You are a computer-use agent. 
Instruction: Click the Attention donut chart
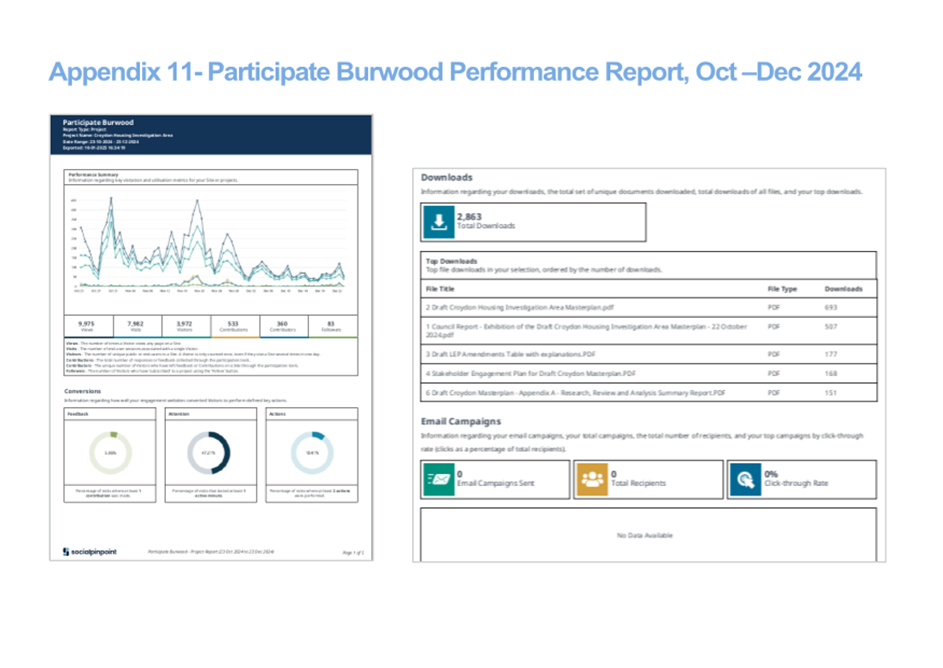[x=208, y=453]
